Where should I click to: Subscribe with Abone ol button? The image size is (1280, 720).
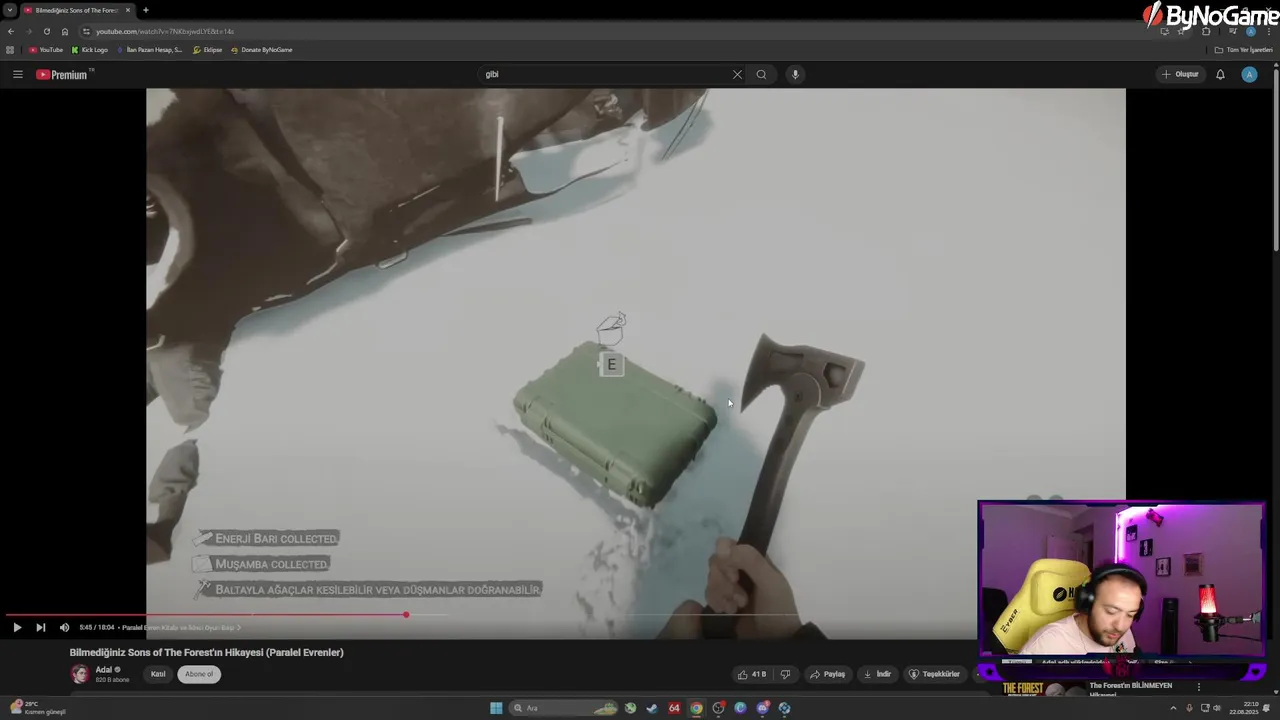tap(199, 674)
